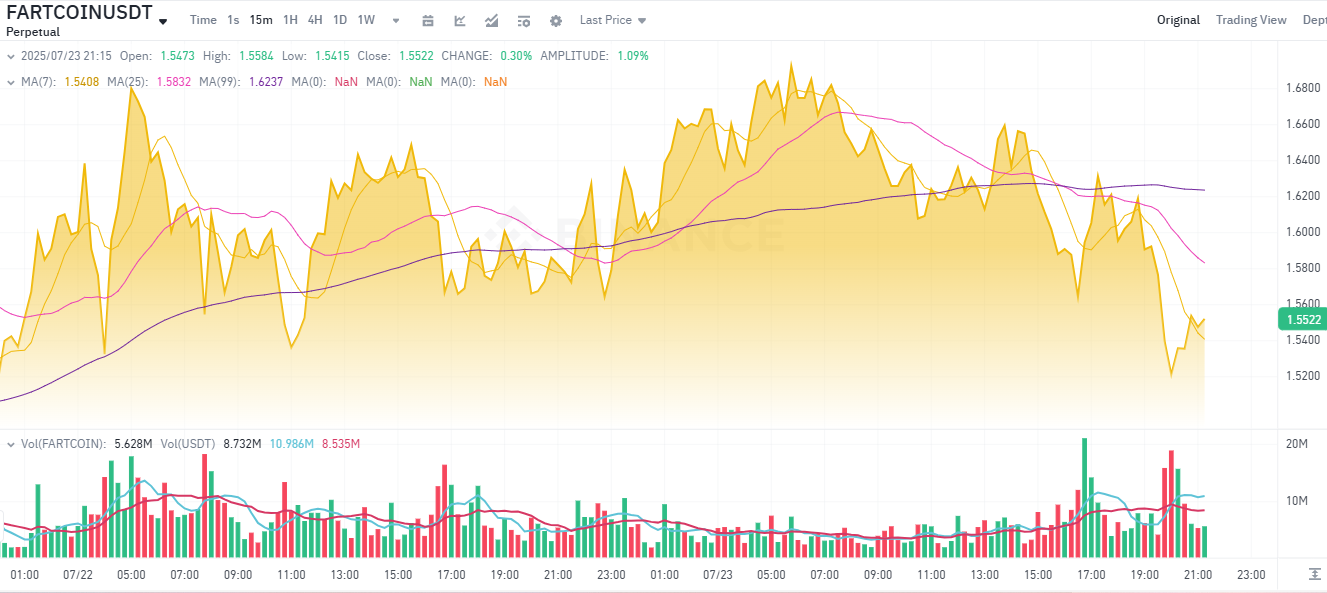1327x593 pixels.
Task: Click the current price tag 1.5522
Action: coord(1301,320)
